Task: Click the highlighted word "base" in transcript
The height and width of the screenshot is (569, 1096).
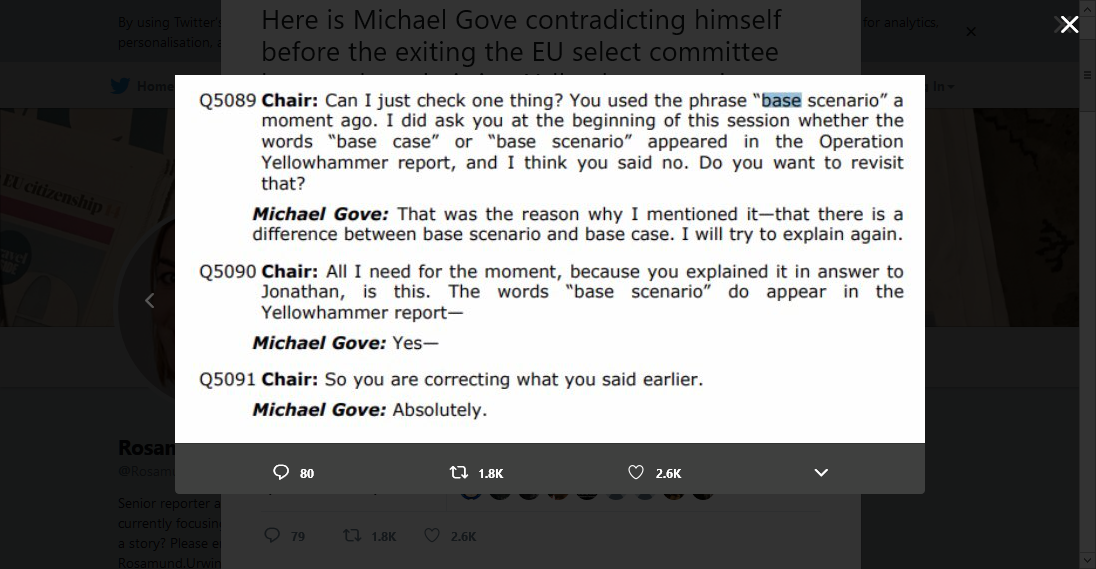Action: [x=781, y=100]
